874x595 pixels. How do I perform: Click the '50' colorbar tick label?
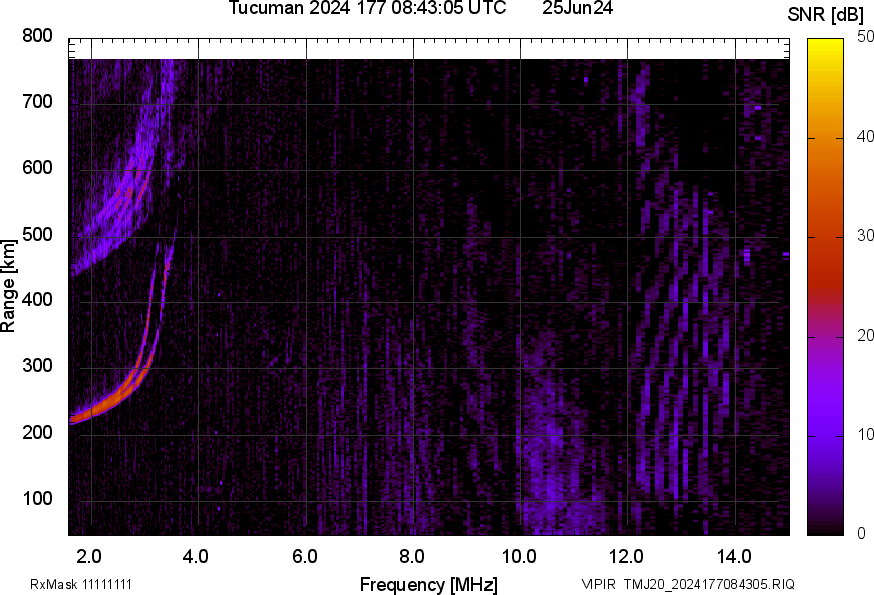coord(865,37)
